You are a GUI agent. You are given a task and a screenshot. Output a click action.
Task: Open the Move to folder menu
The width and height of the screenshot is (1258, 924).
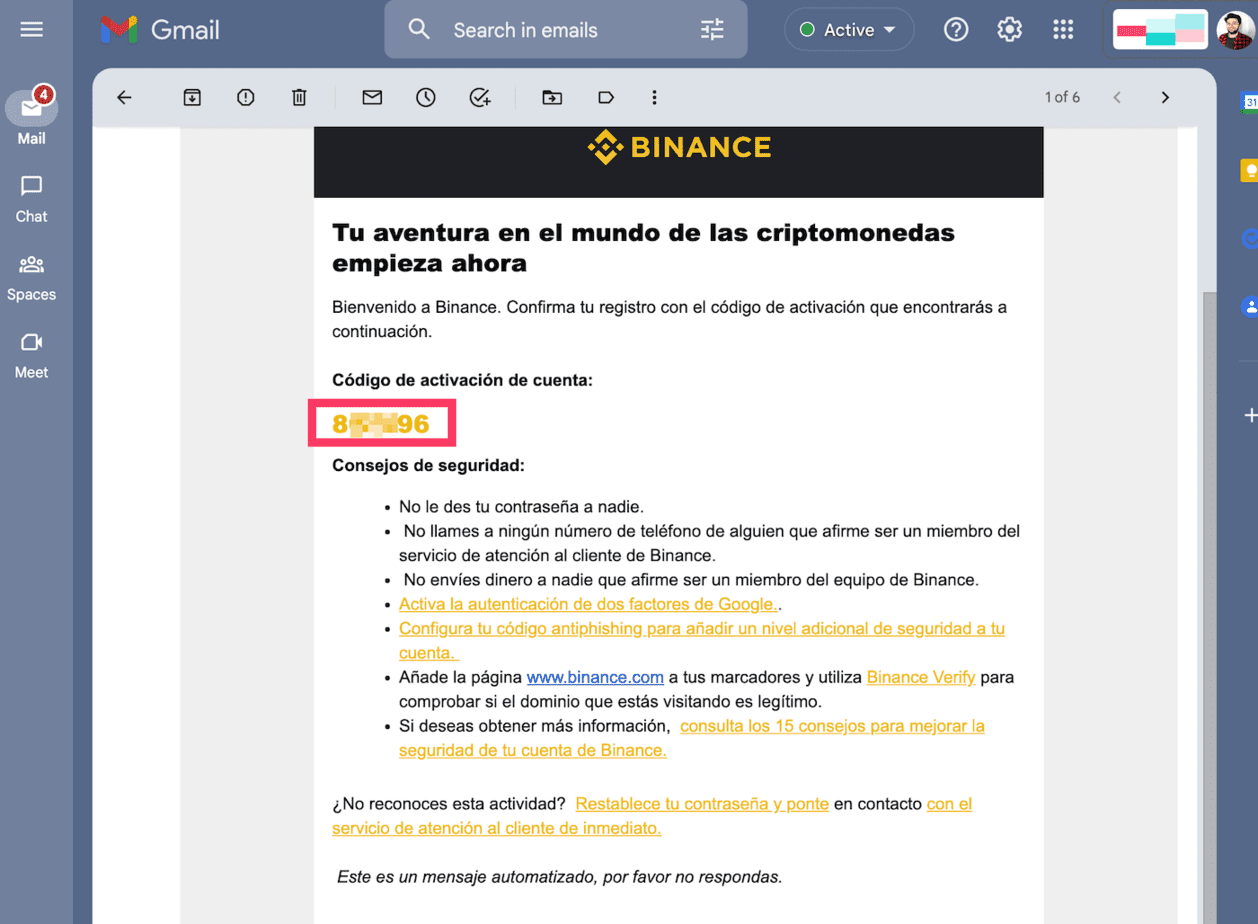point(552,97)
